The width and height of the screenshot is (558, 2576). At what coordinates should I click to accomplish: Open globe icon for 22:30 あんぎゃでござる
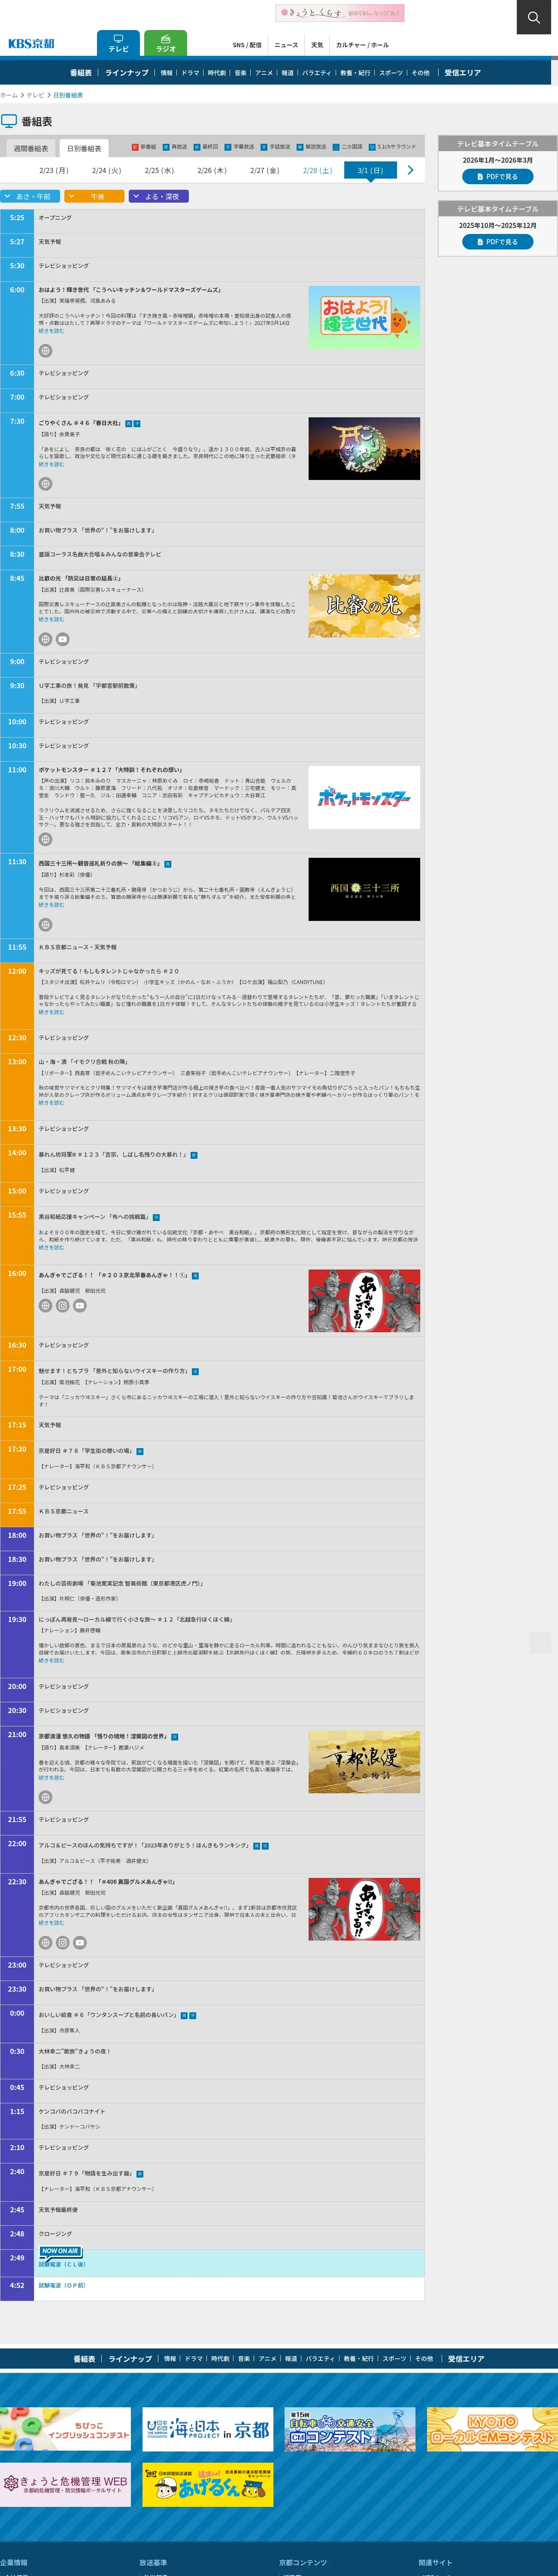(x=45, y=1943)
